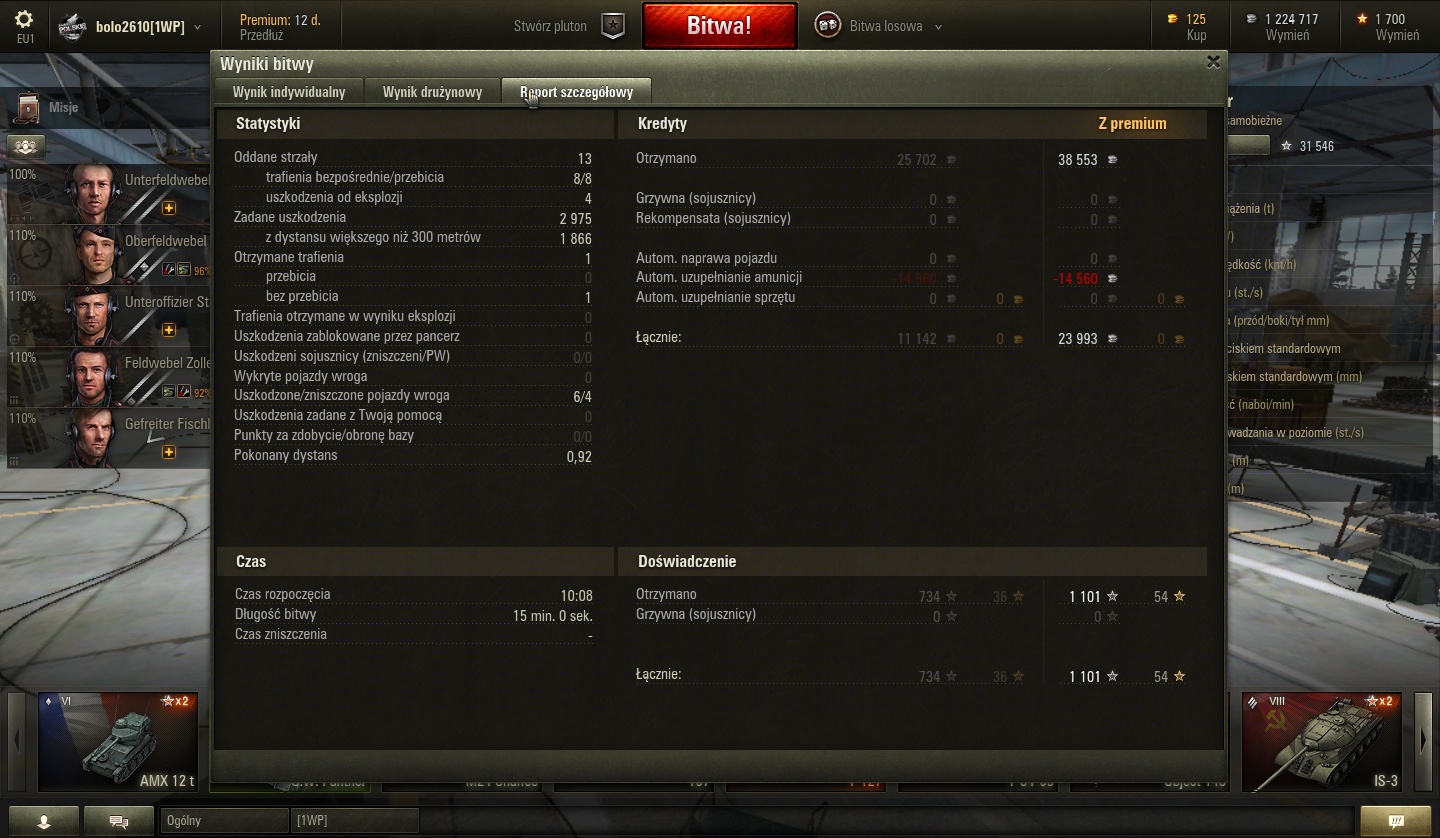Viewport: 1440px width, 838px height.
Task: Open contacts list person icon
Action: (x=43, y=821)
